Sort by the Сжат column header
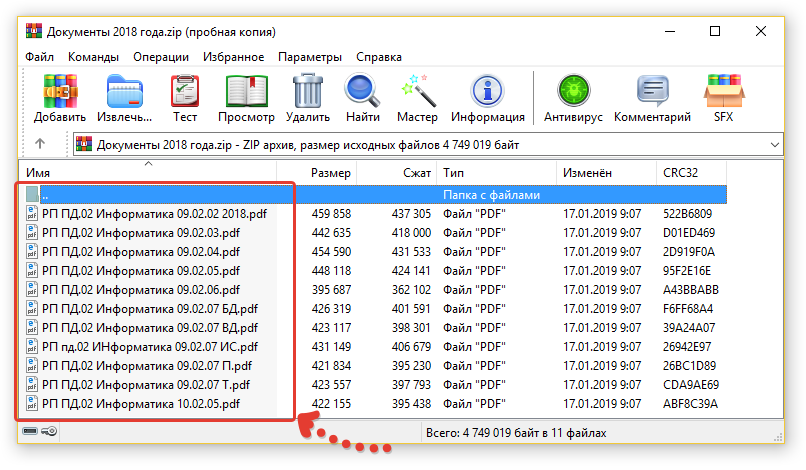Screen dimensions: 806x470 (x=396, y=173)
